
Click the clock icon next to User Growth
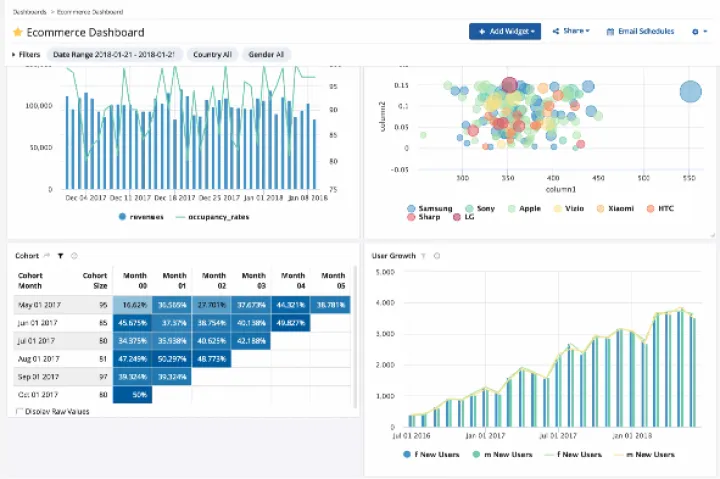[437, 256]
